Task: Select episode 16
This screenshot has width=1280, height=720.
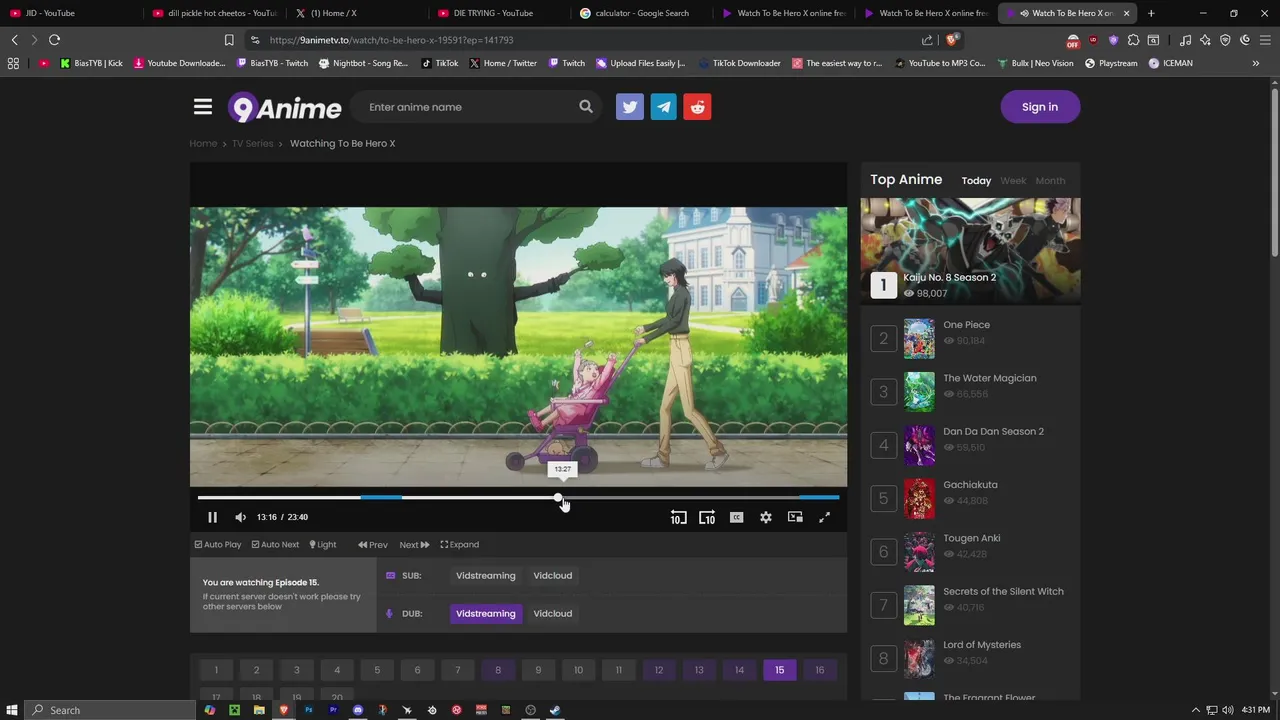Action: coord(820,670)
